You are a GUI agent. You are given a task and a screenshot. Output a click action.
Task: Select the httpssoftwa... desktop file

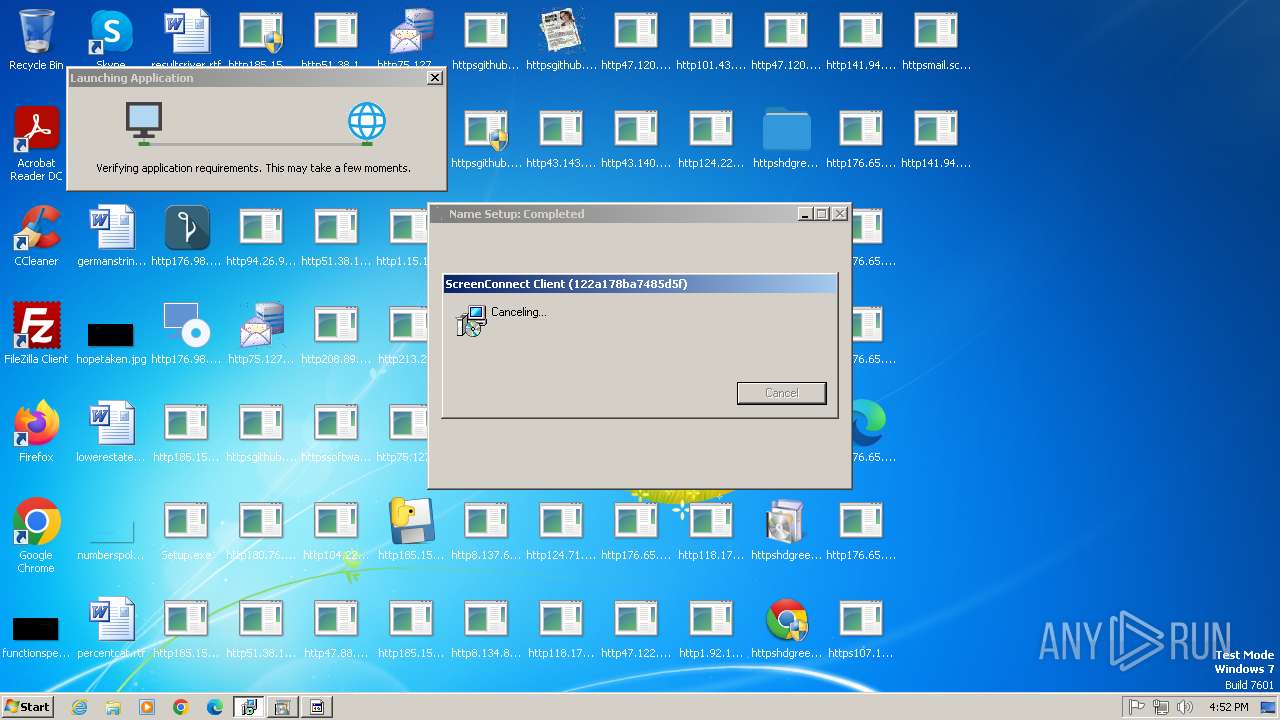click(336, 432)
